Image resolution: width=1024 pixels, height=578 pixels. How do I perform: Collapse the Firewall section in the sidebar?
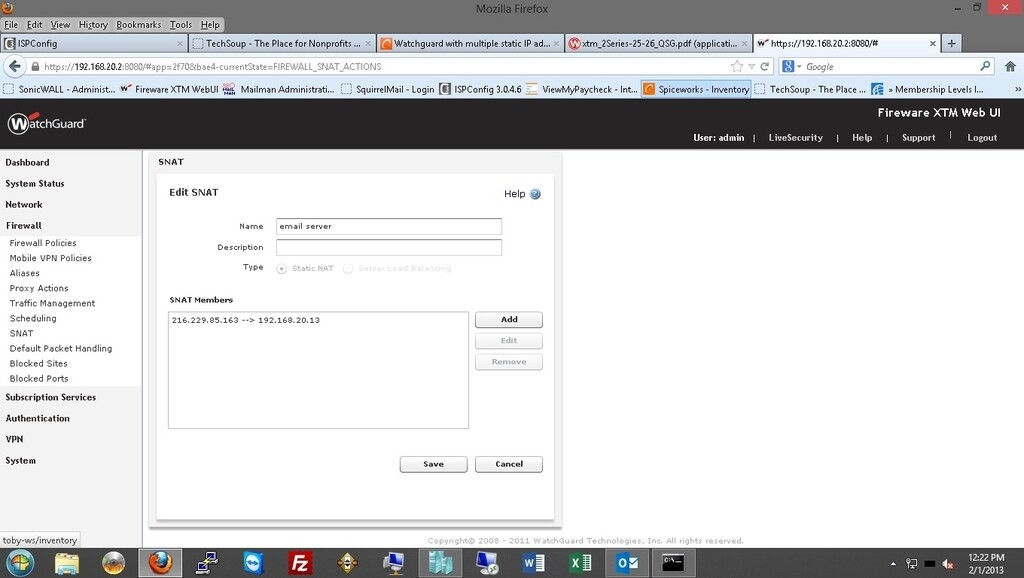24,225
